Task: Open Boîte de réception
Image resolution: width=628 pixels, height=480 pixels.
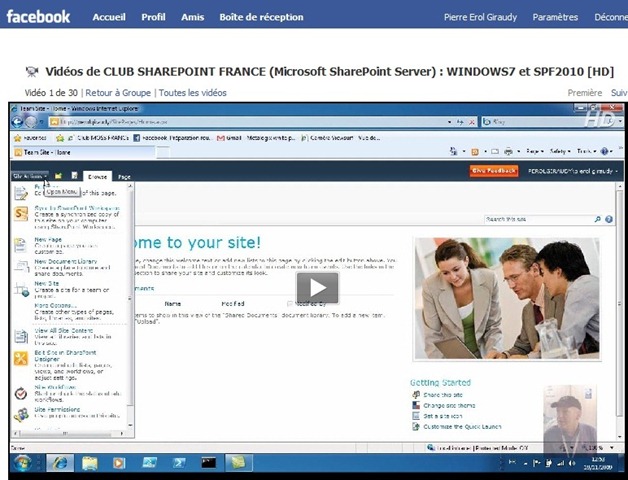Action: pyautogui.click(x=262, y=17)
